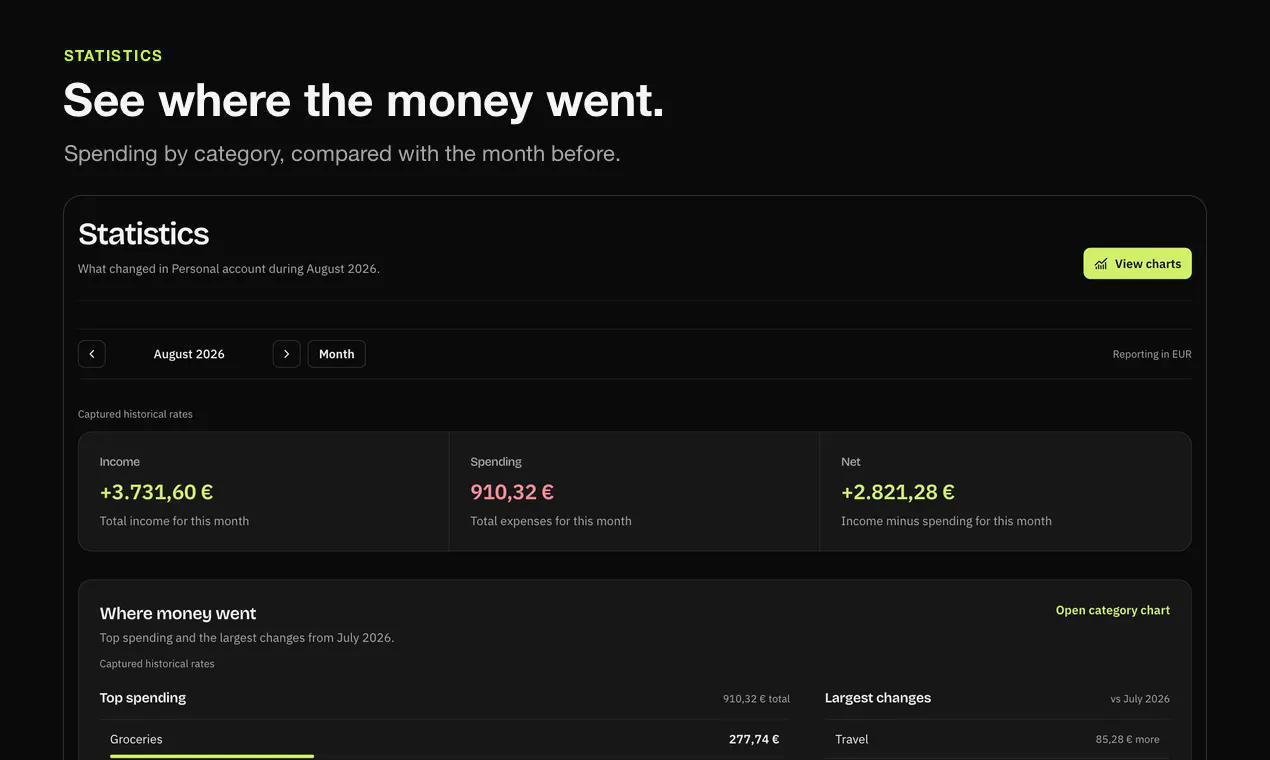Viewport: 1270px width, 760px height.
Task: Click the Reporting in EUR label
Action: tap(1152, 354)
